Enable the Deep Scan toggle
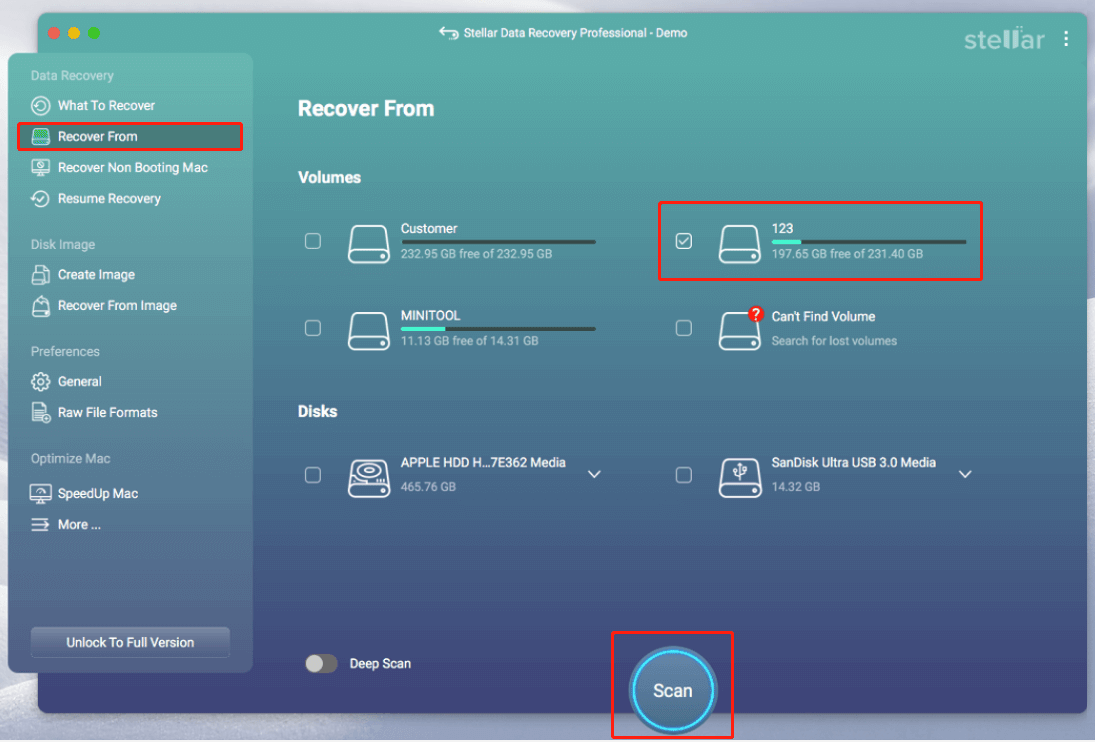Image resolution: width=1095 pixels, height=742 pixels. point(321,663)
